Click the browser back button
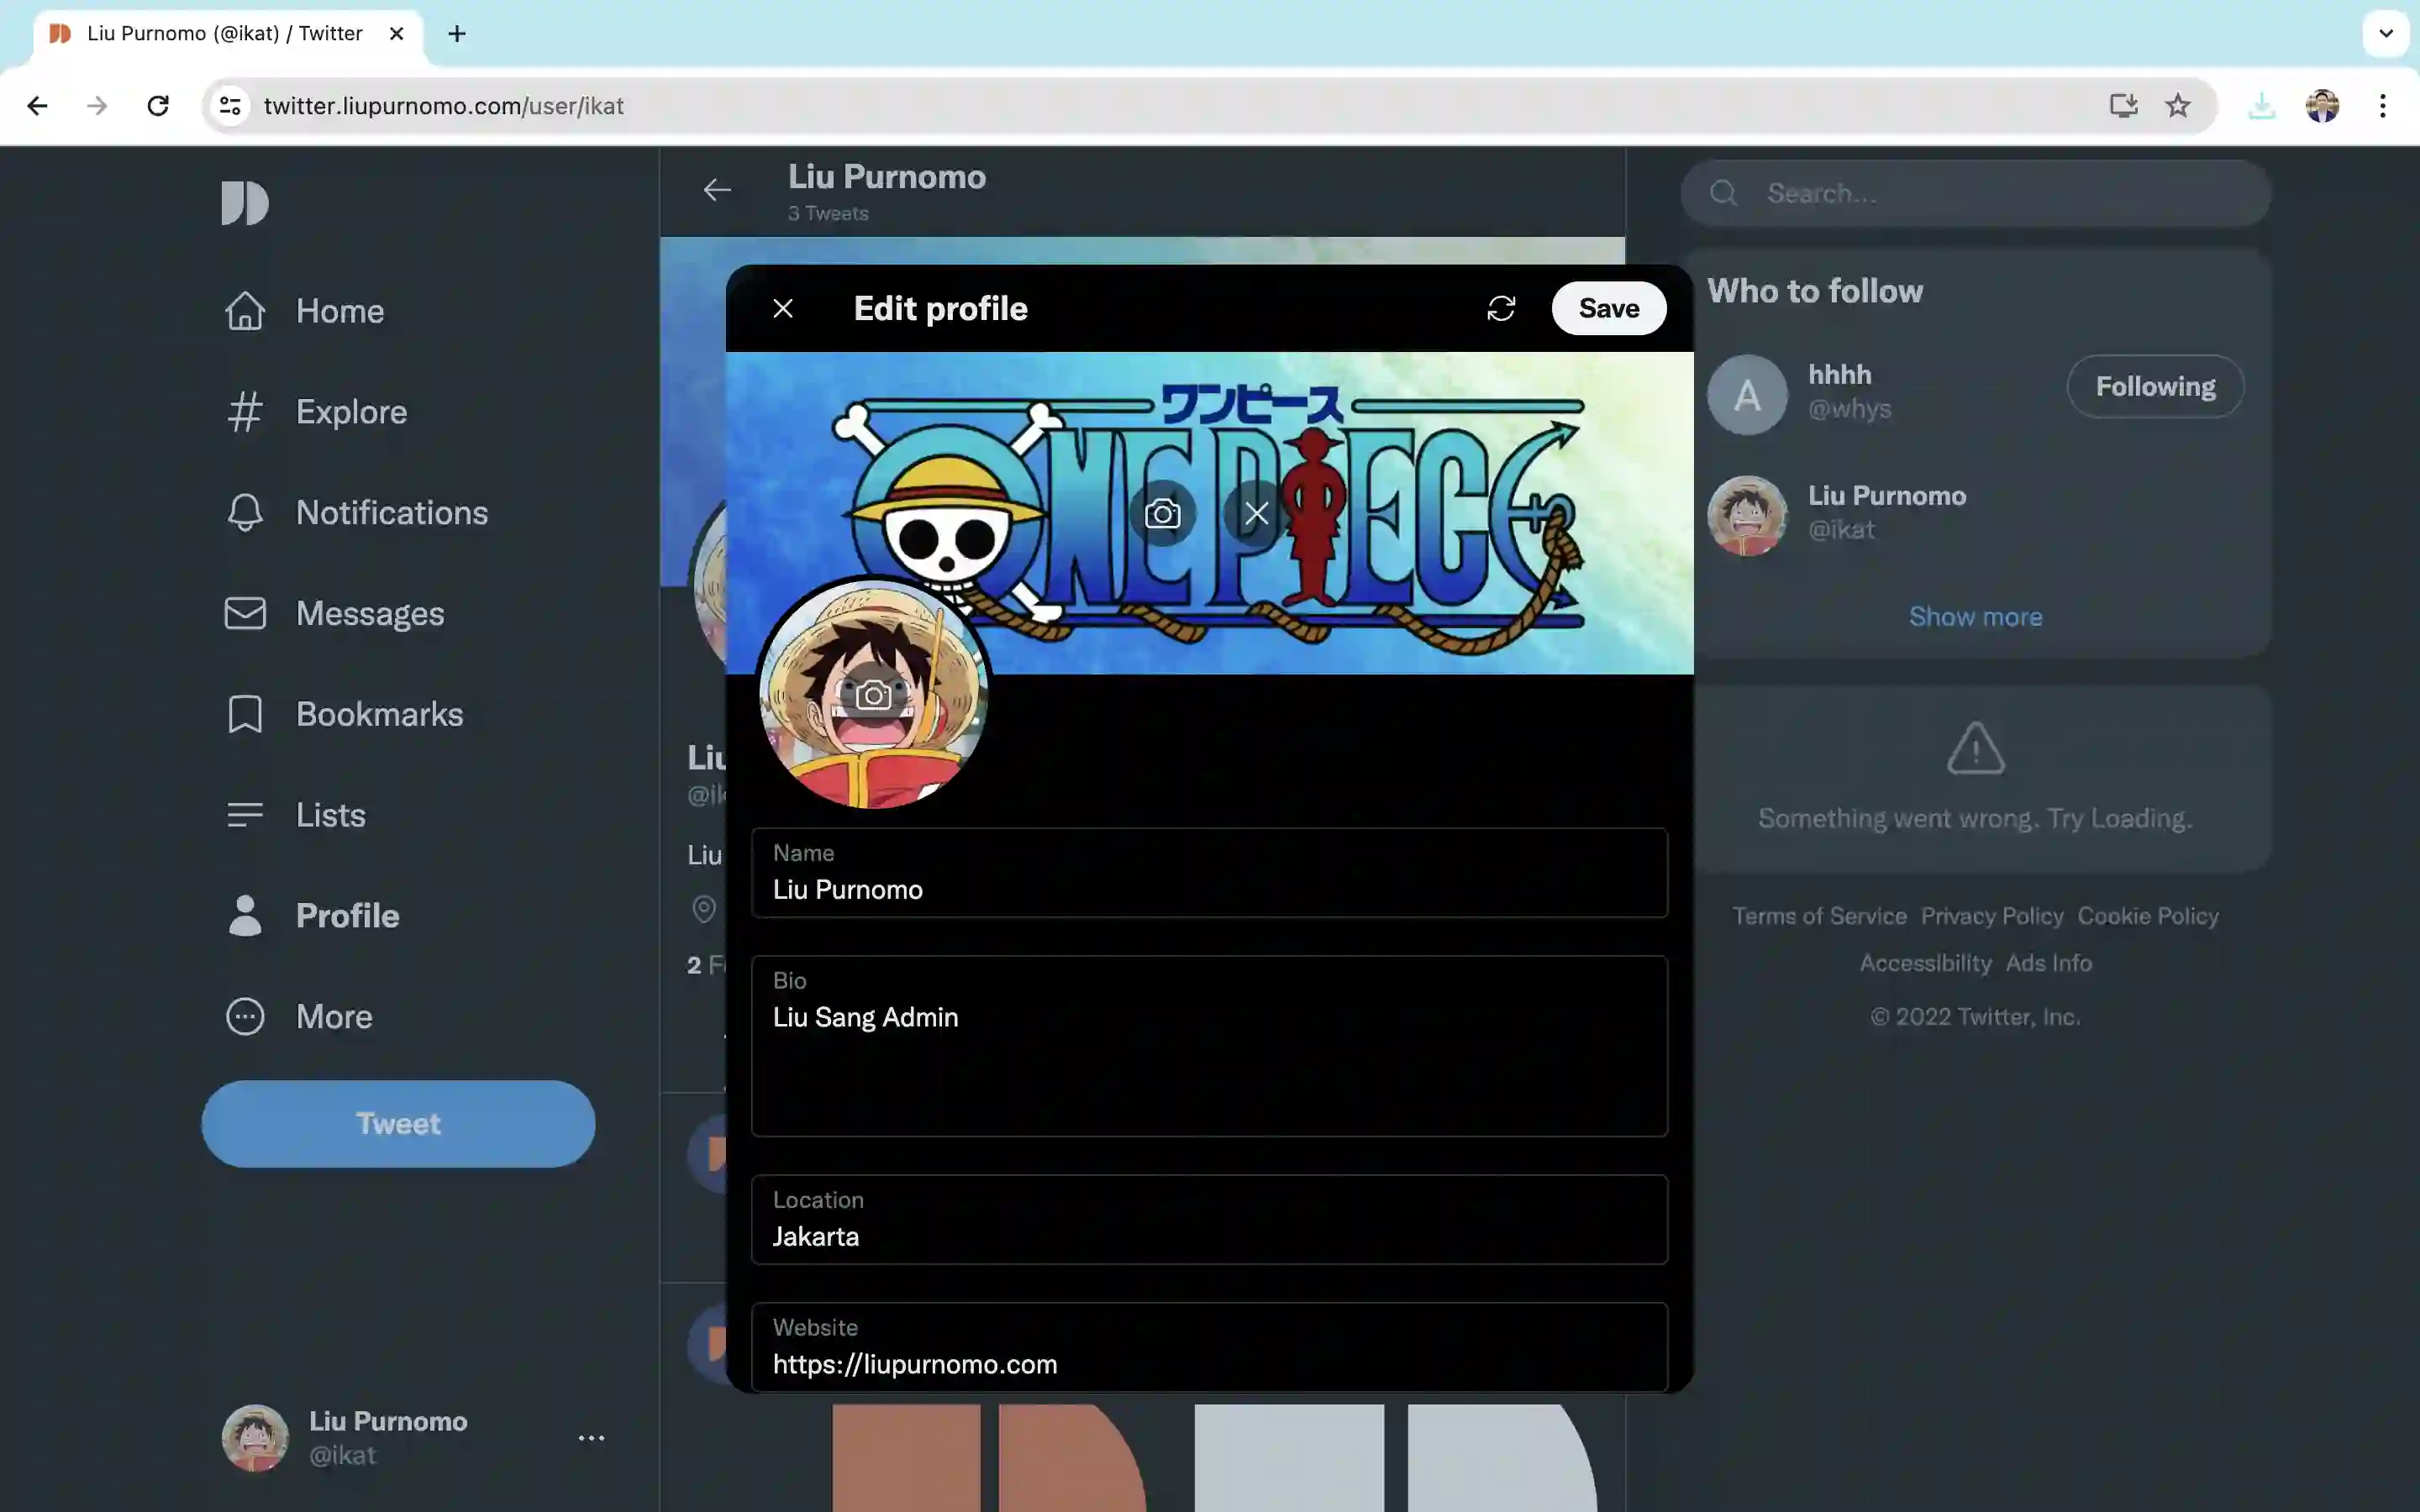This screenshot has width=2420, height=1512. tap(37, 106)
